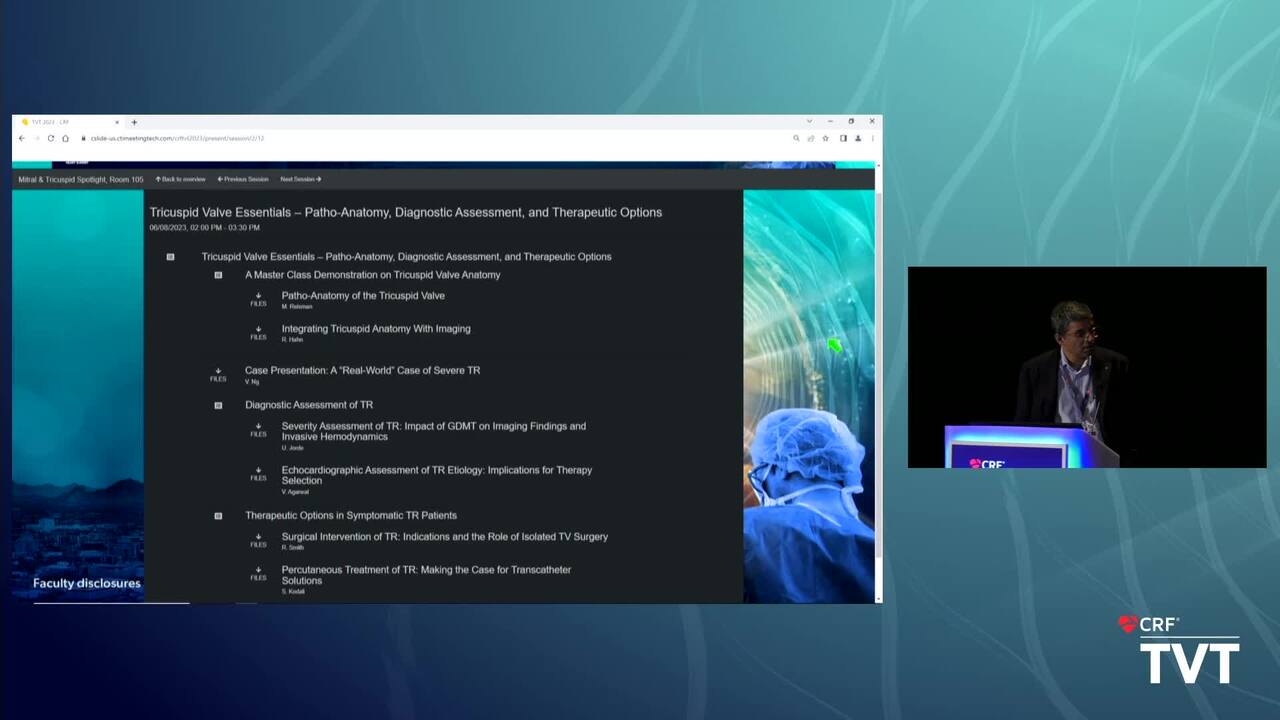The height and width of the screenshot is (720, 1280).
Task: Open Severity Assessment of TR talk
Action: (x=433, y=432)
